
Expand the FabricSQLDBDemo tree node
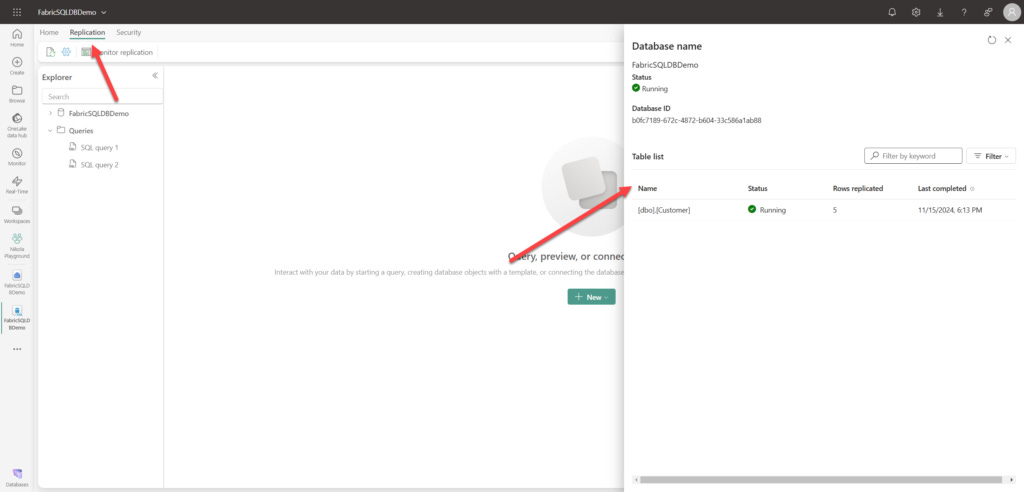(x=50, y=114)
